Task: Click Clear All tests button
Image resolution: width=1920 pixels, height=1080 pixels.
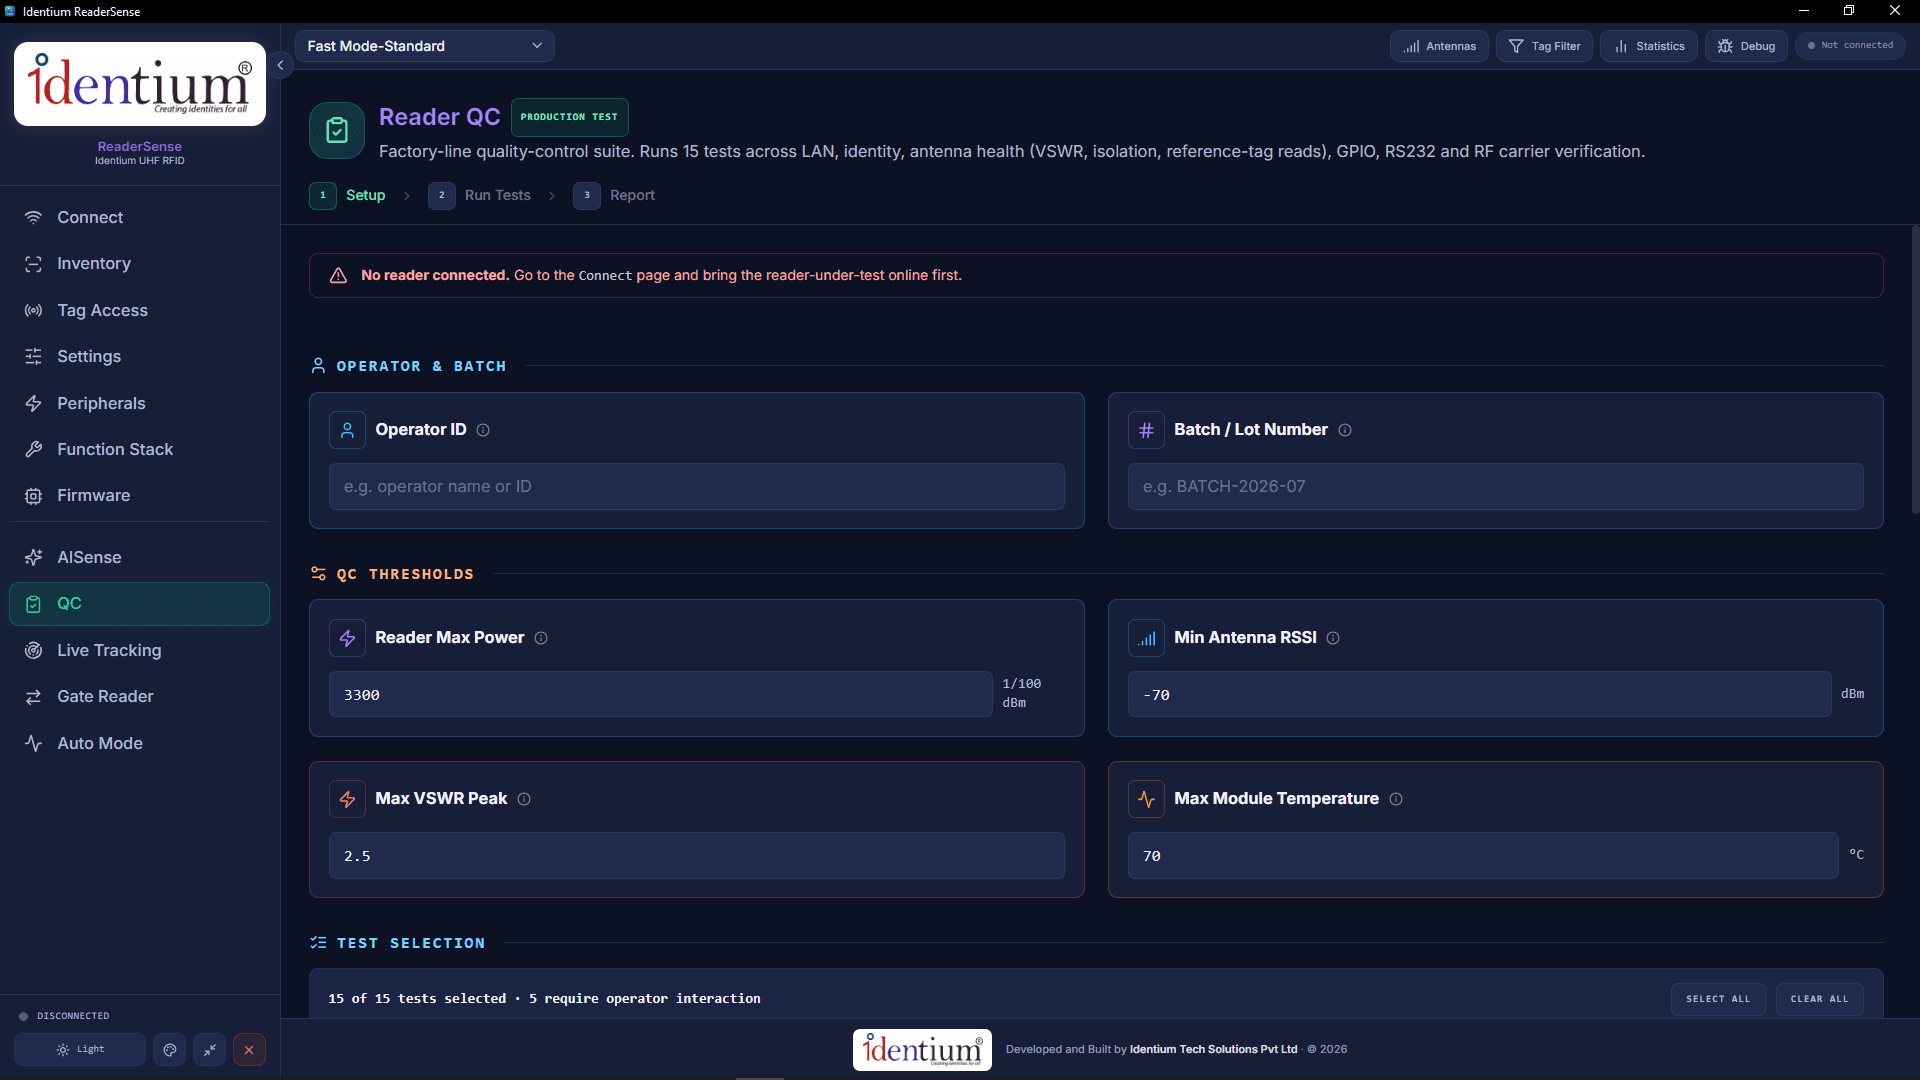Action: (1819, 999)
